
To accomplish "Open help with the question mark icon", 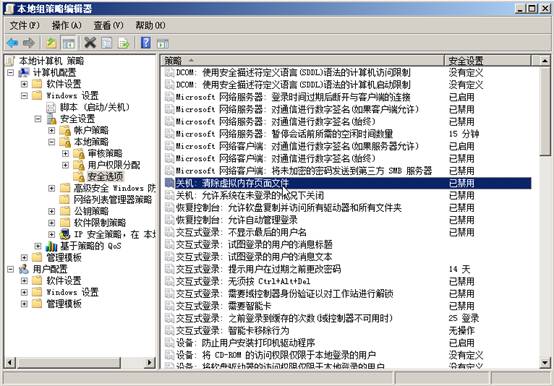I will coord(146,43).
